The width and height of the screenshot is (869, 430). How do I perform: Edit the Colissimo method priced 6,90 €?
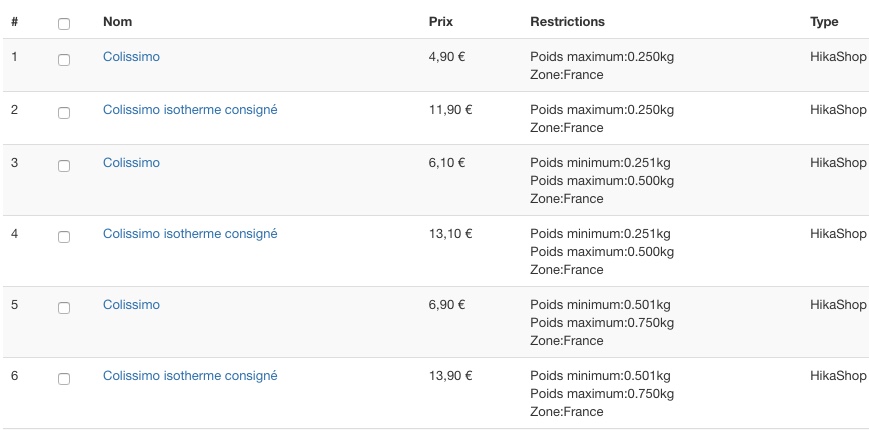pos(131,305)
